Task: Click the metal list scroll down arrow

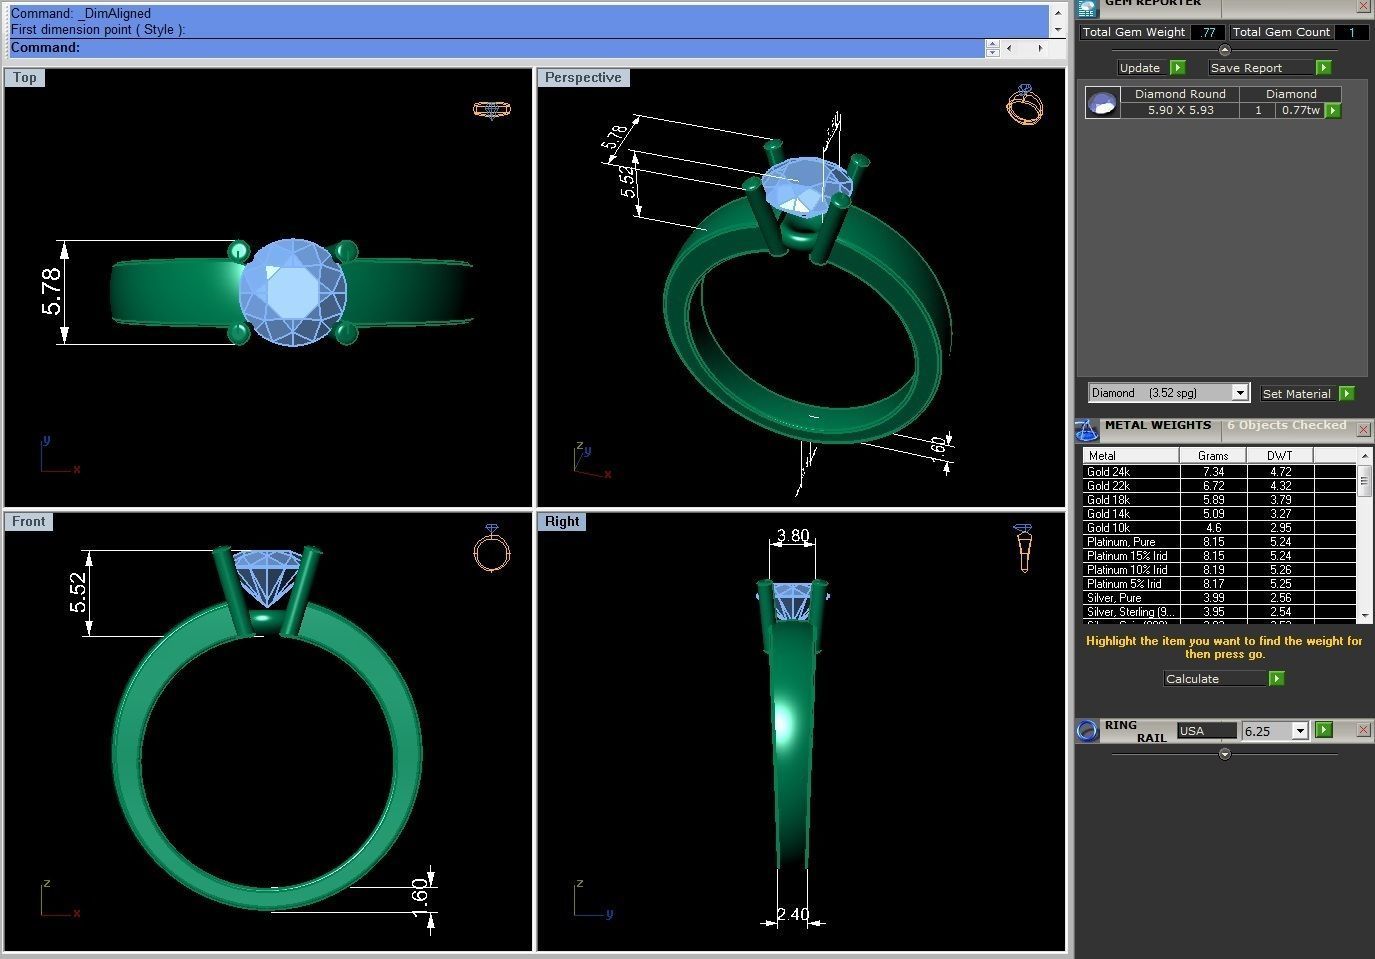Action: (1364, 614)
